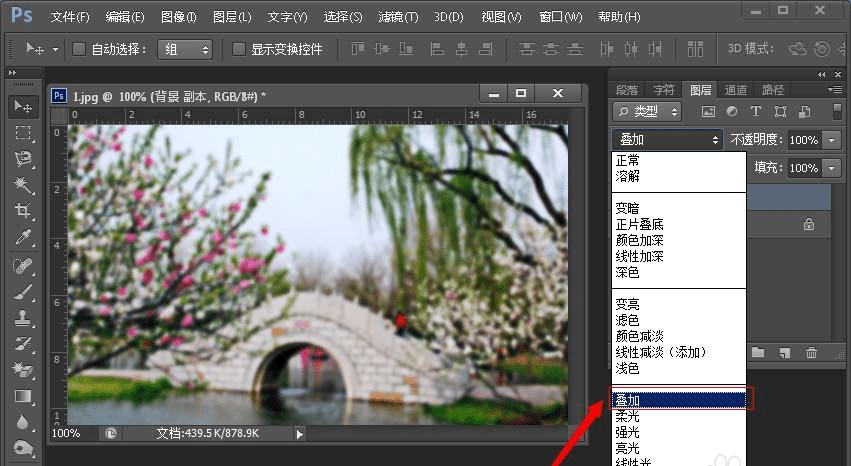Create a new group folder icon
Image resolution: width=851 pixels, height=466 pixels.
pos(758,353)
